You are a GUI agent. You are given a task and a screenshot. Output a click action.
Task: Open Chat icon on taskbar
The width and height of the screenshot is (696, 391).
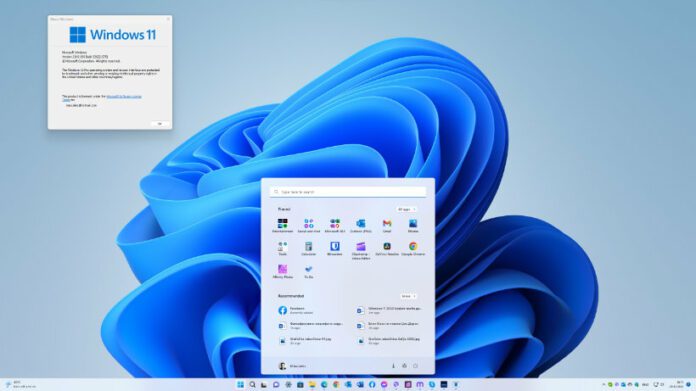coord(276,384)
